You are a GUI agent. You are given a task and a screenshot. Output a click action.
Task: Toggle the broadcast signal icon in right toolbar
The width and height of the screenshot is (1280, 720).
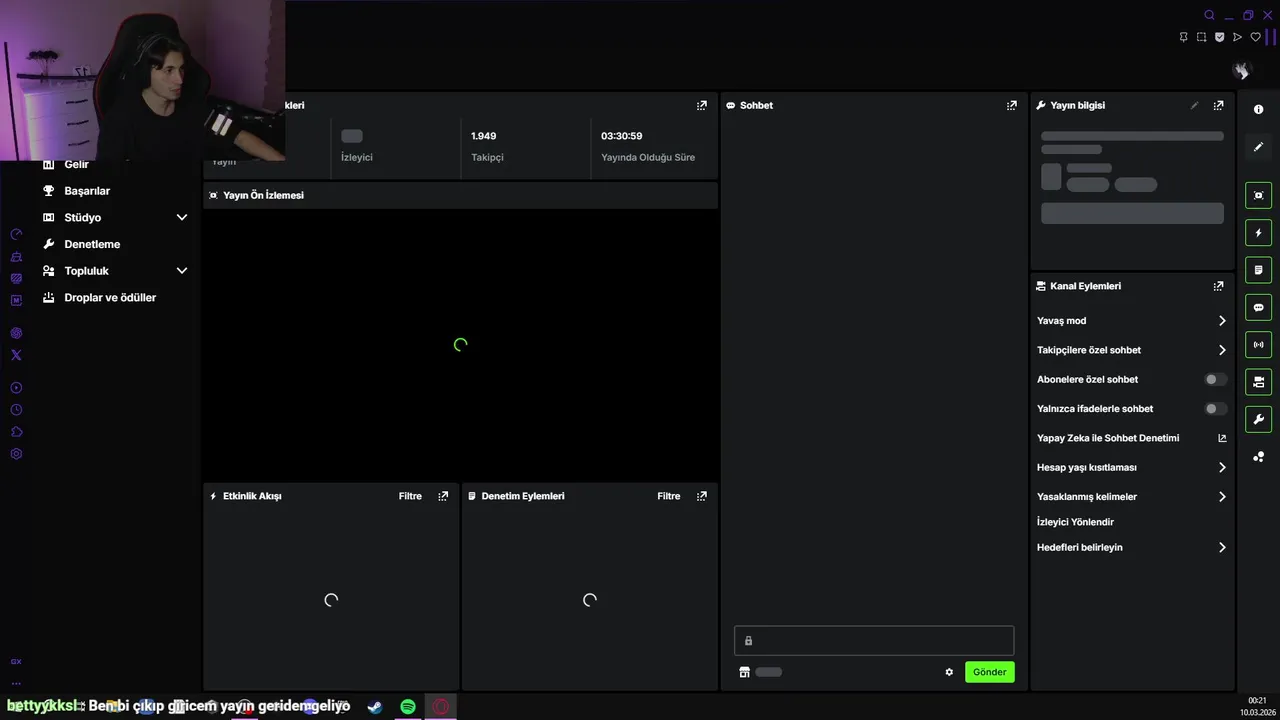coord(1258,345)
